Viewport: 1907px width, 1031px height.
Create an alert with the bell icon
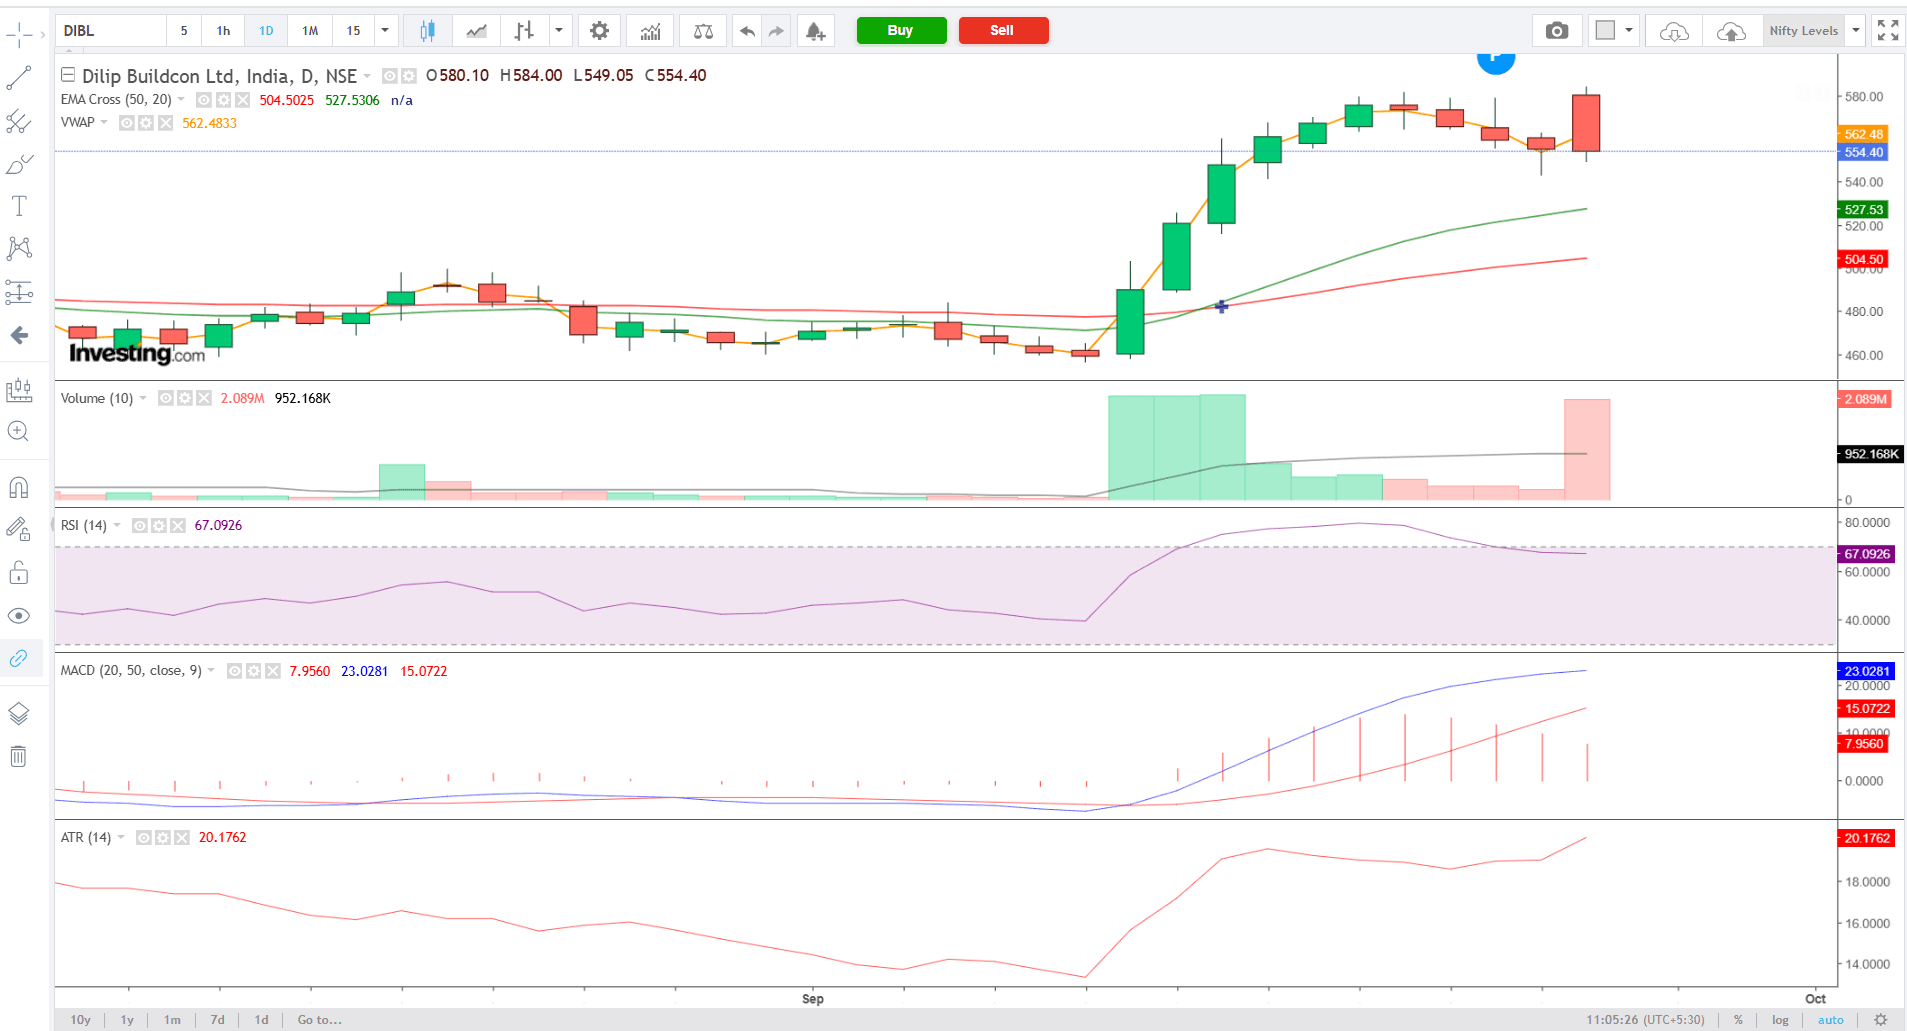click(816, 31)
